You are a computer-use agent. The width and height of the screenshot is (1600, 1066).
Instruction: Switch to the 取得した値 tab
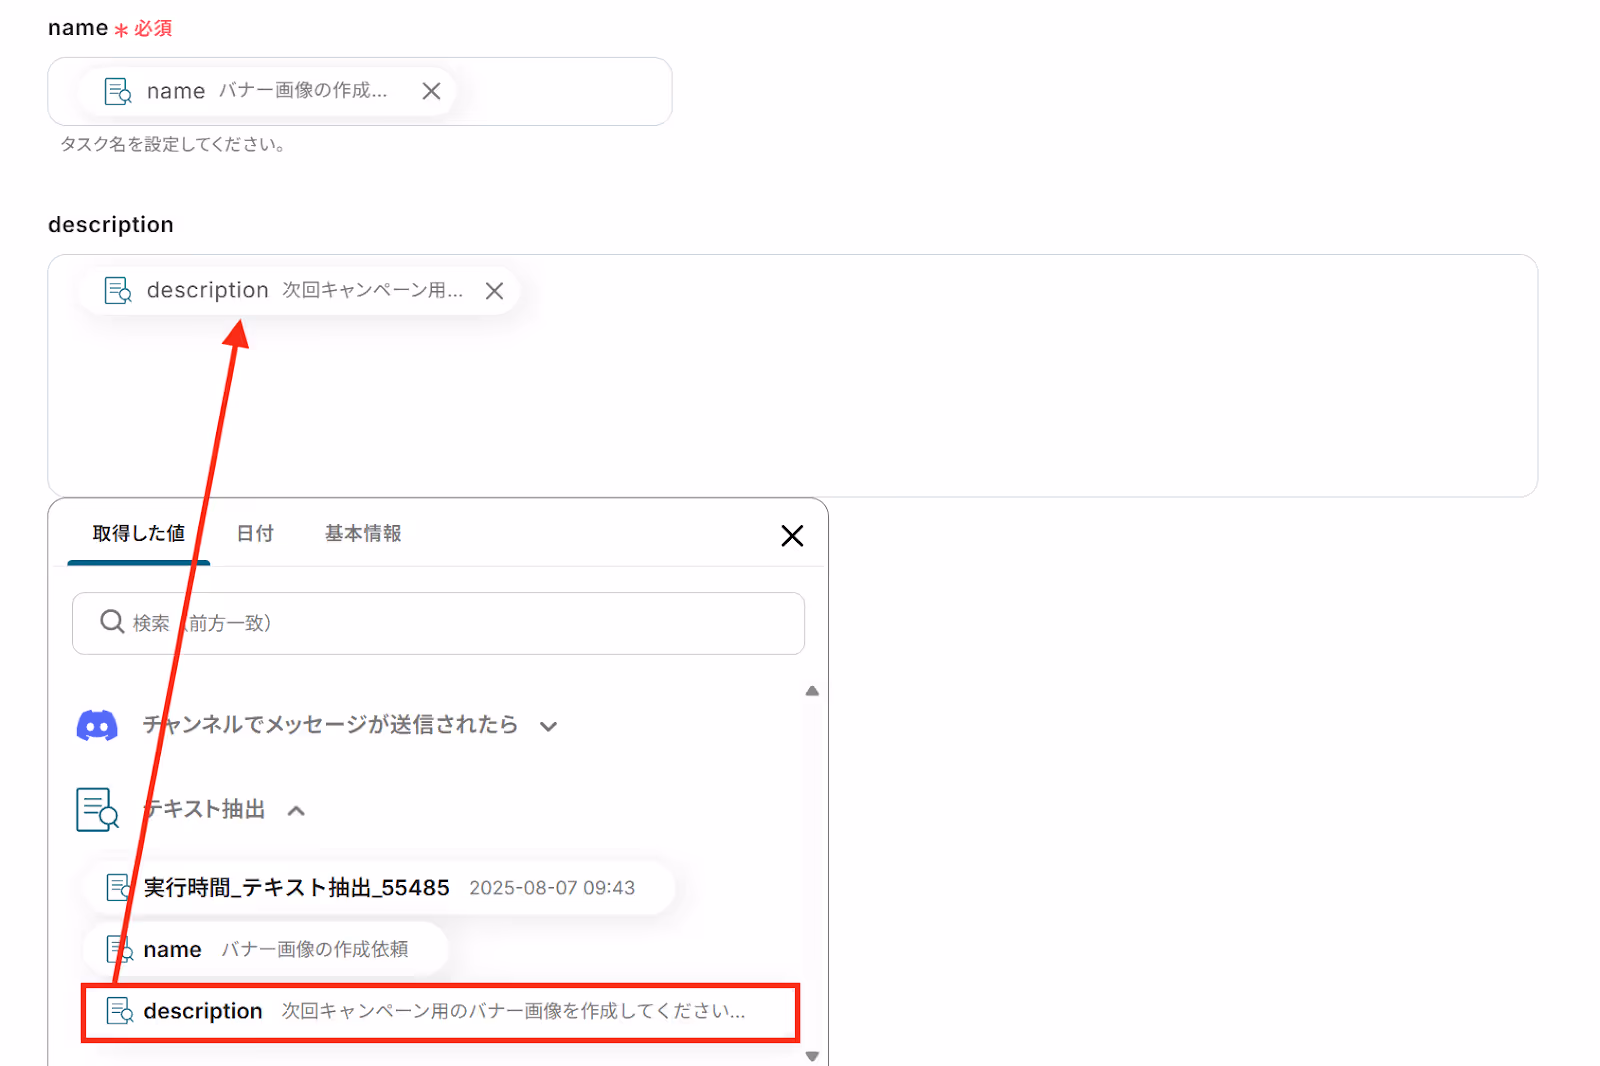[x=139, y=534]
